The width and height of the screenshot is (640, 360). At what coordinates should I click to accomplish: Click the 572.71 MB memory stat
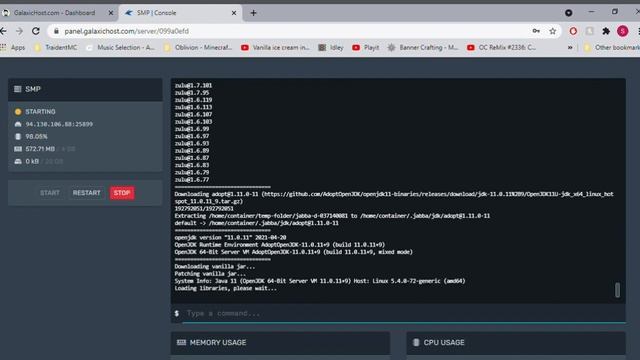click(40, 149)
